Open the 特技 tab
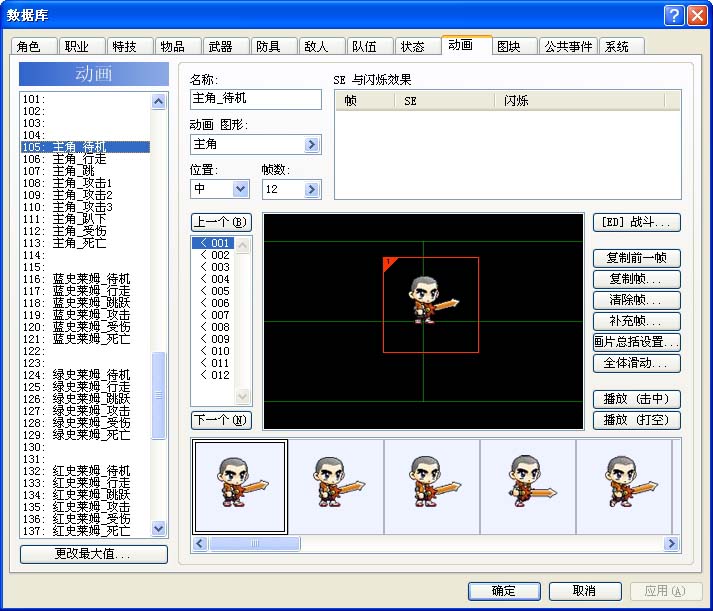This screenshot has width=713, height=611. (x=130, y=46)
